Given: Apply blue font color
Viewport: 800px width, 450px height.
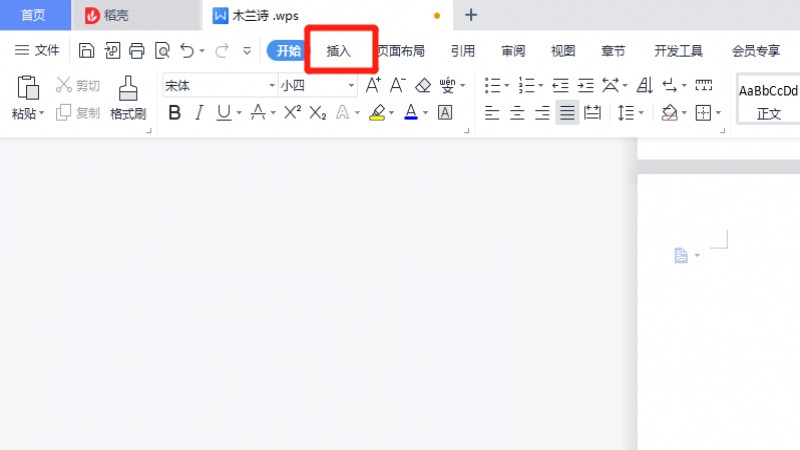Looking at the screenshot, I should coord(411,112).
